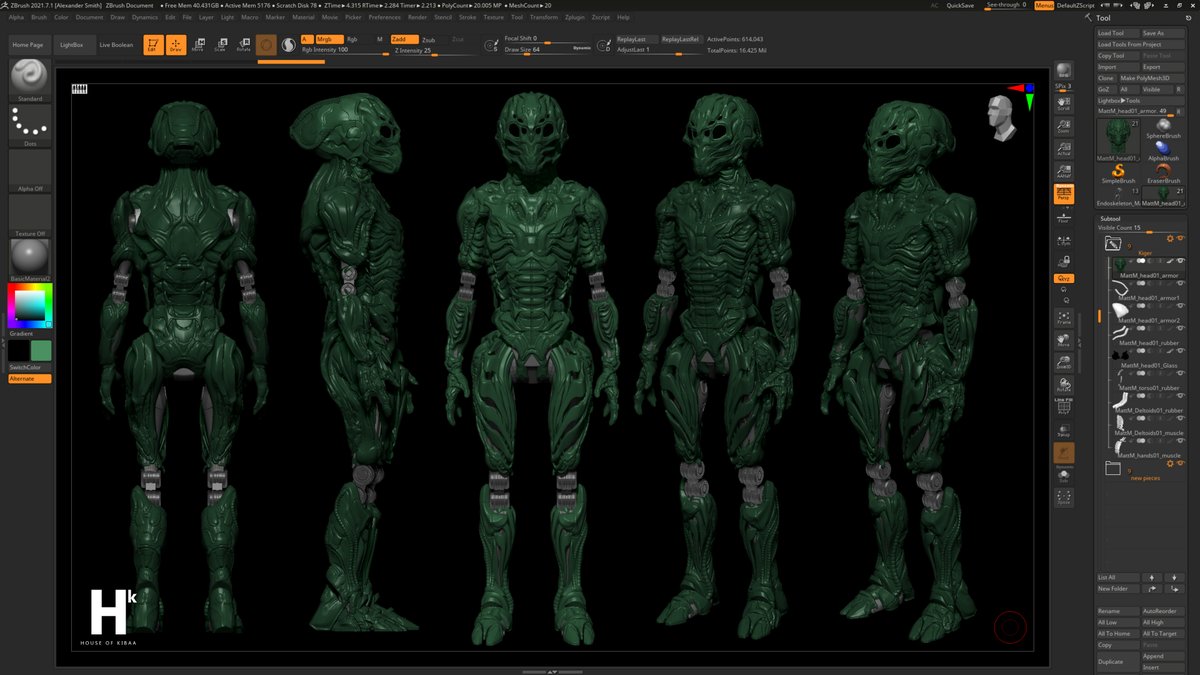Select the SphereBrush tool thumbnail
1200x675 pixels.
click(x=1162, y=128)
